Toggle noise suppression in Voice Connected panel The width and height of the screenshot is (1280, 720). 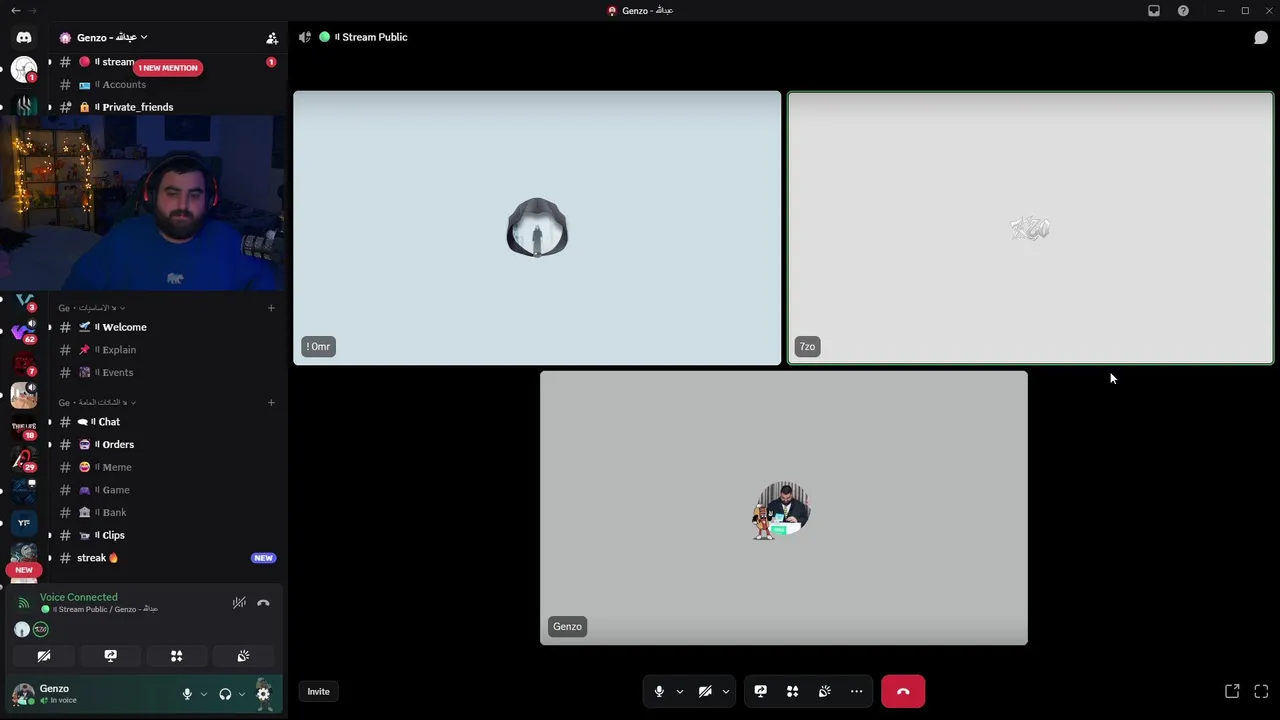click(x=239, y=602)
